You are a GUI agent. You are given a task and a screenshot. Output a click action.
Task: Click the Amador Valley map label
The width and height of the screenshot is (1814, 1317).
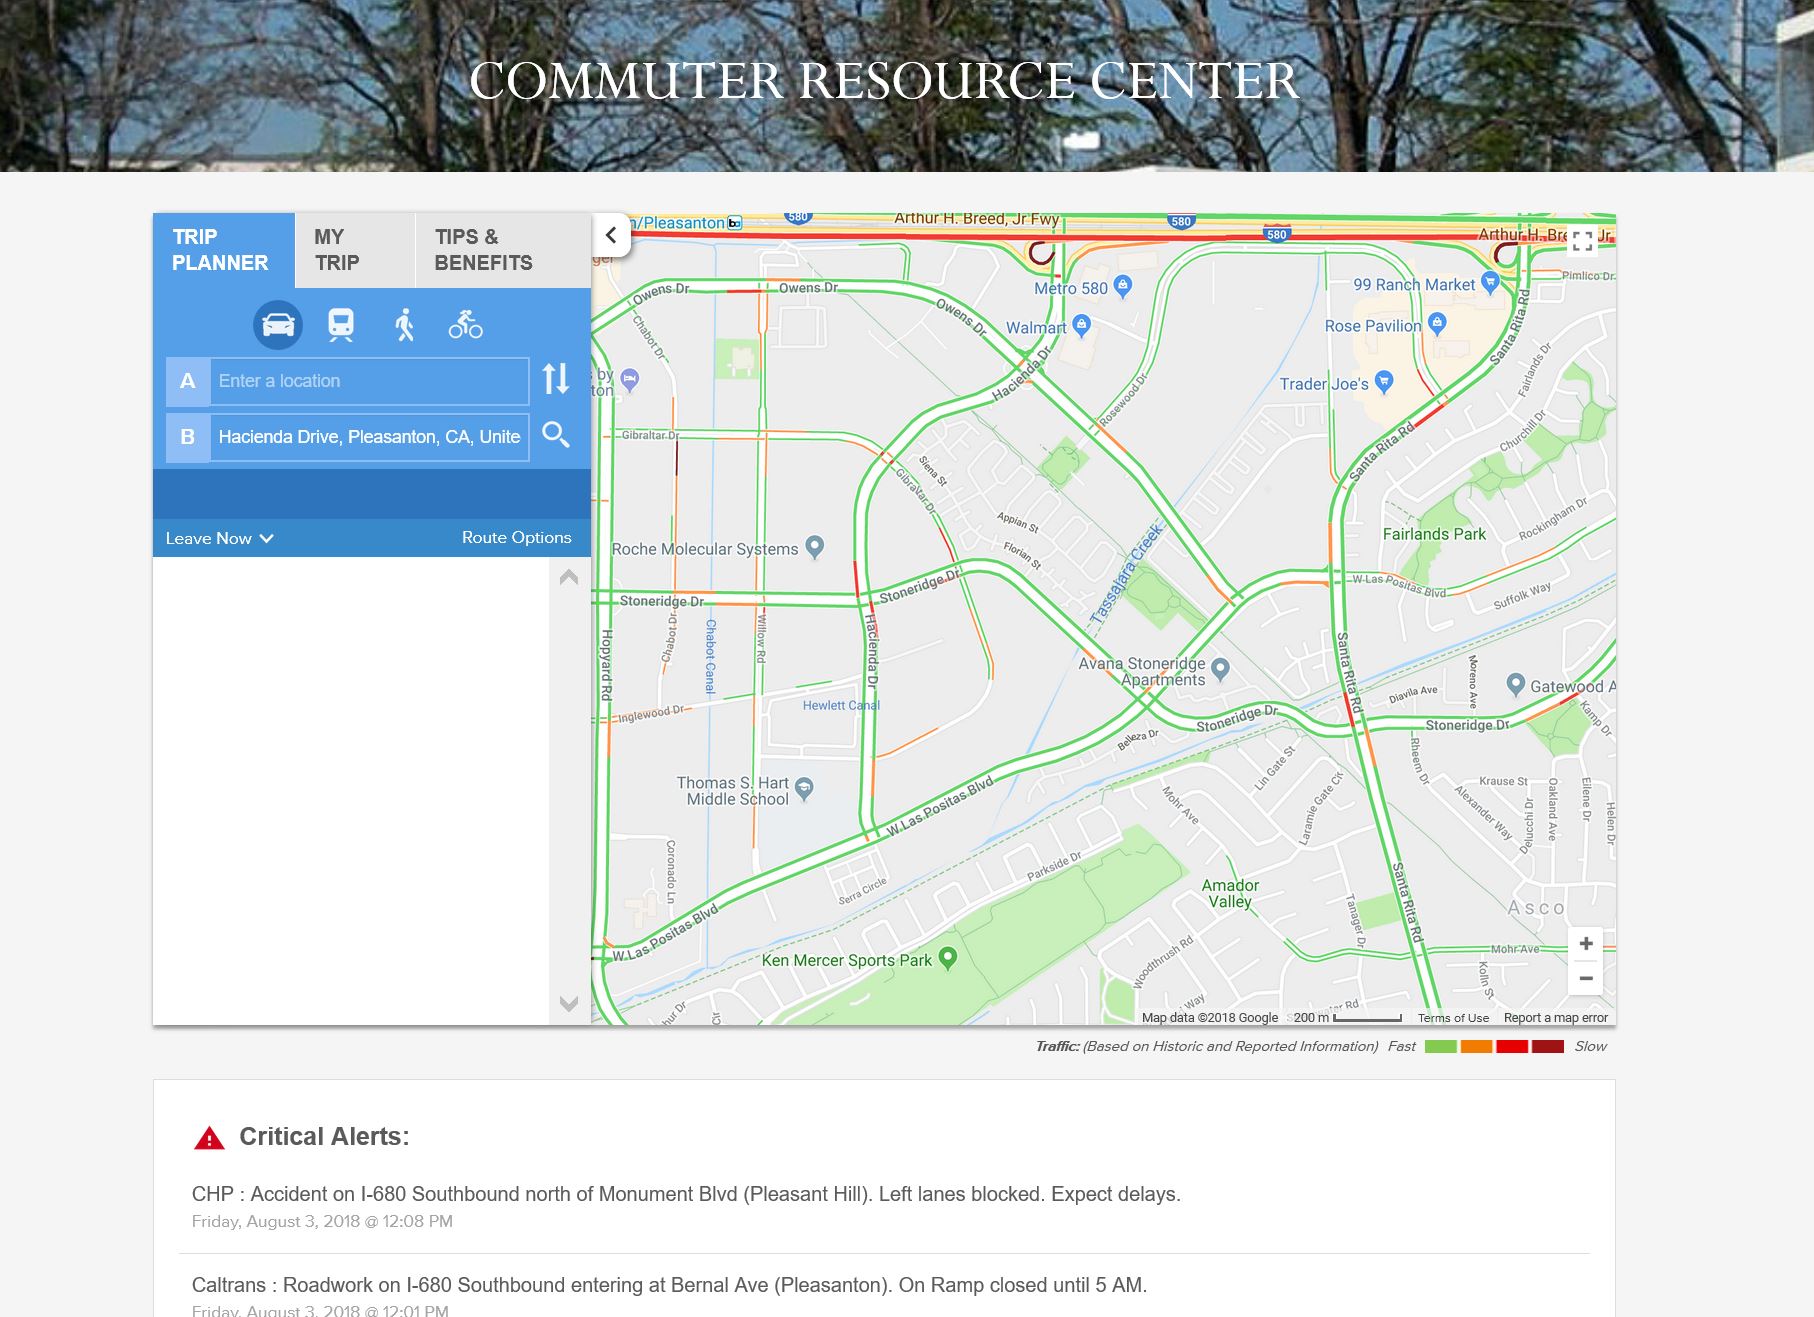[1230, 893]
